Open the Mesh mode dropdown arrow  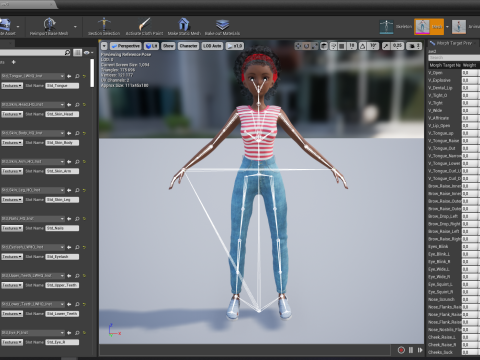pos(447,27)
